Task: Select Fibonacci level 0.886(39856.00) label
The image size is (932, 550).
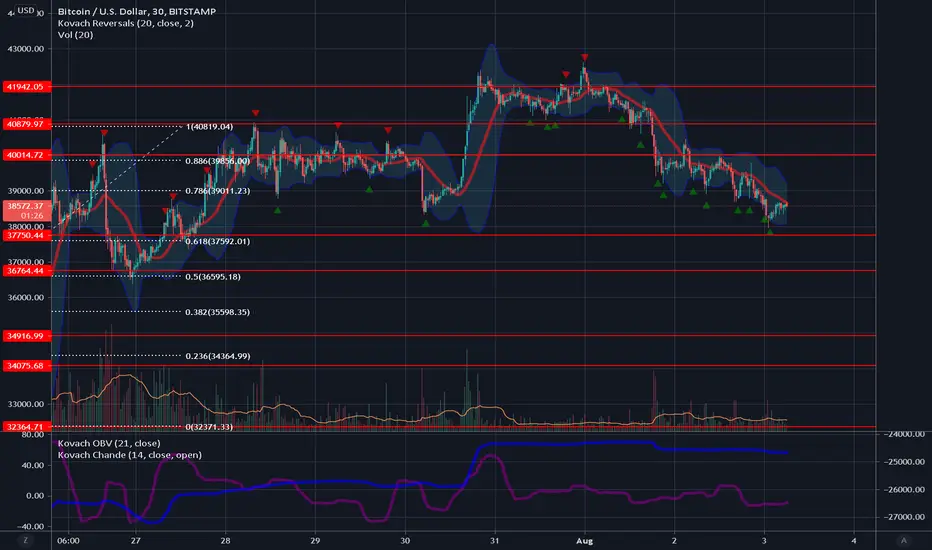Action: [218, 161]
